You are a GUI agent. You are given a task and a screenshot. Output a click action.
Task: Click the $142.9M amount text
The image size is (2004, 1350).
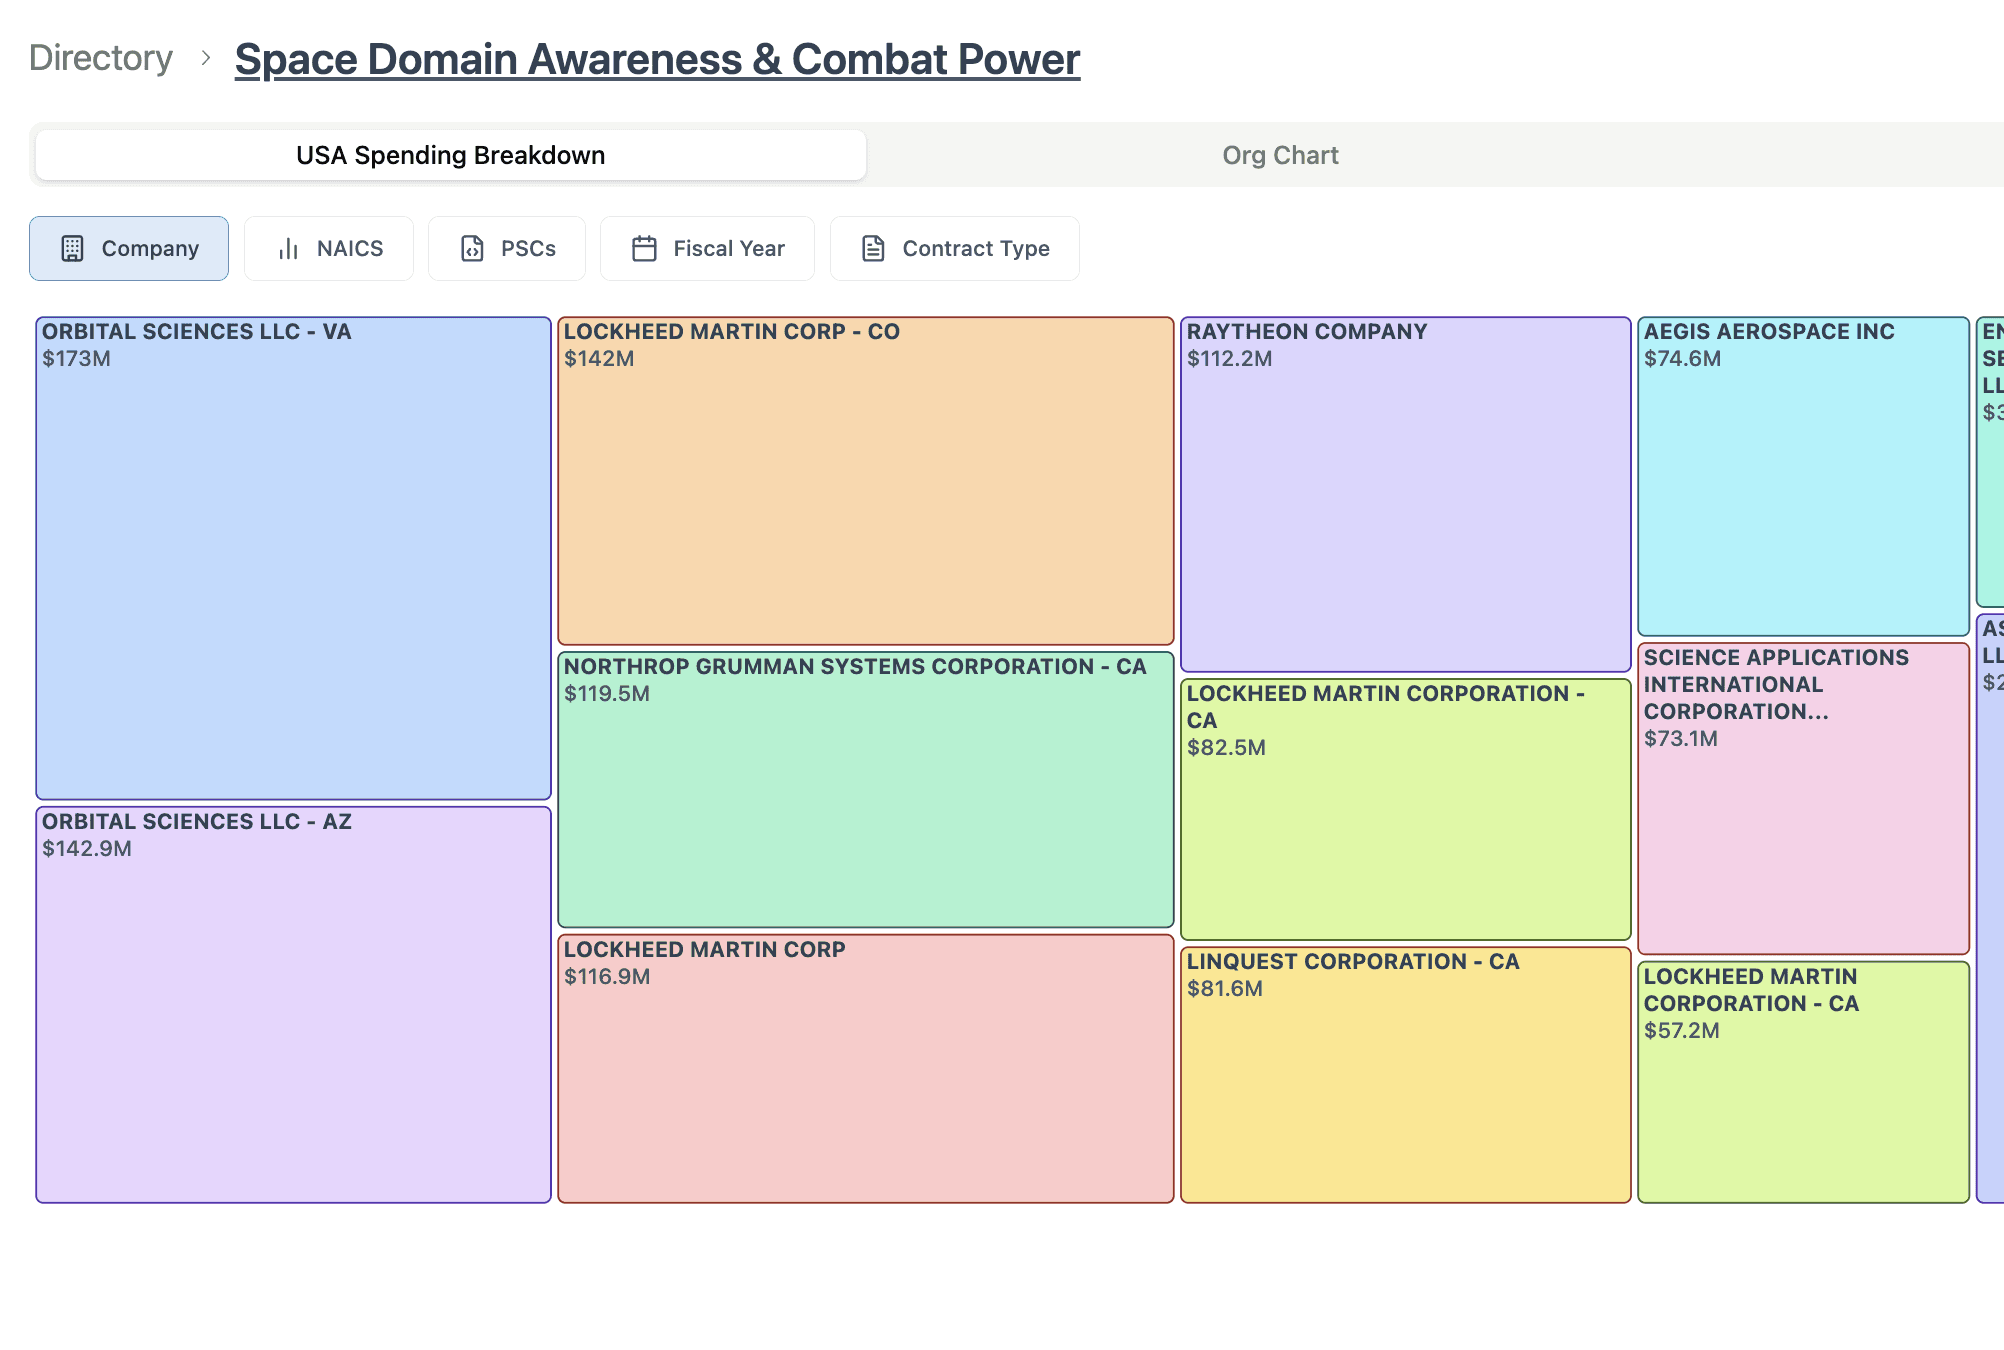[x=87, y=849]
